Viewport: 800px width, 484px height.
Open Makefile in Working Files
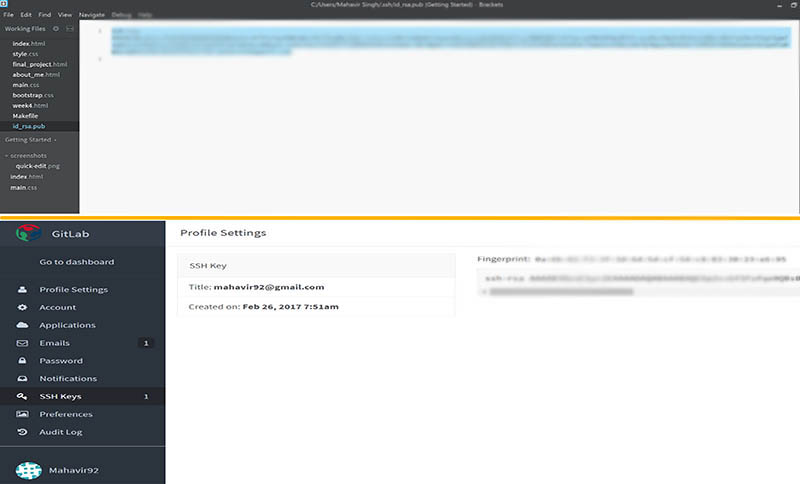pos(26,116)
